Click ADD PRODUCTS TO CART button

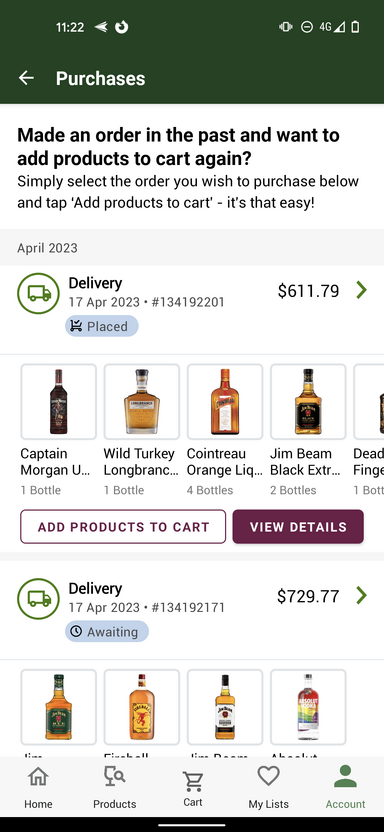click(x=123, y=526)
